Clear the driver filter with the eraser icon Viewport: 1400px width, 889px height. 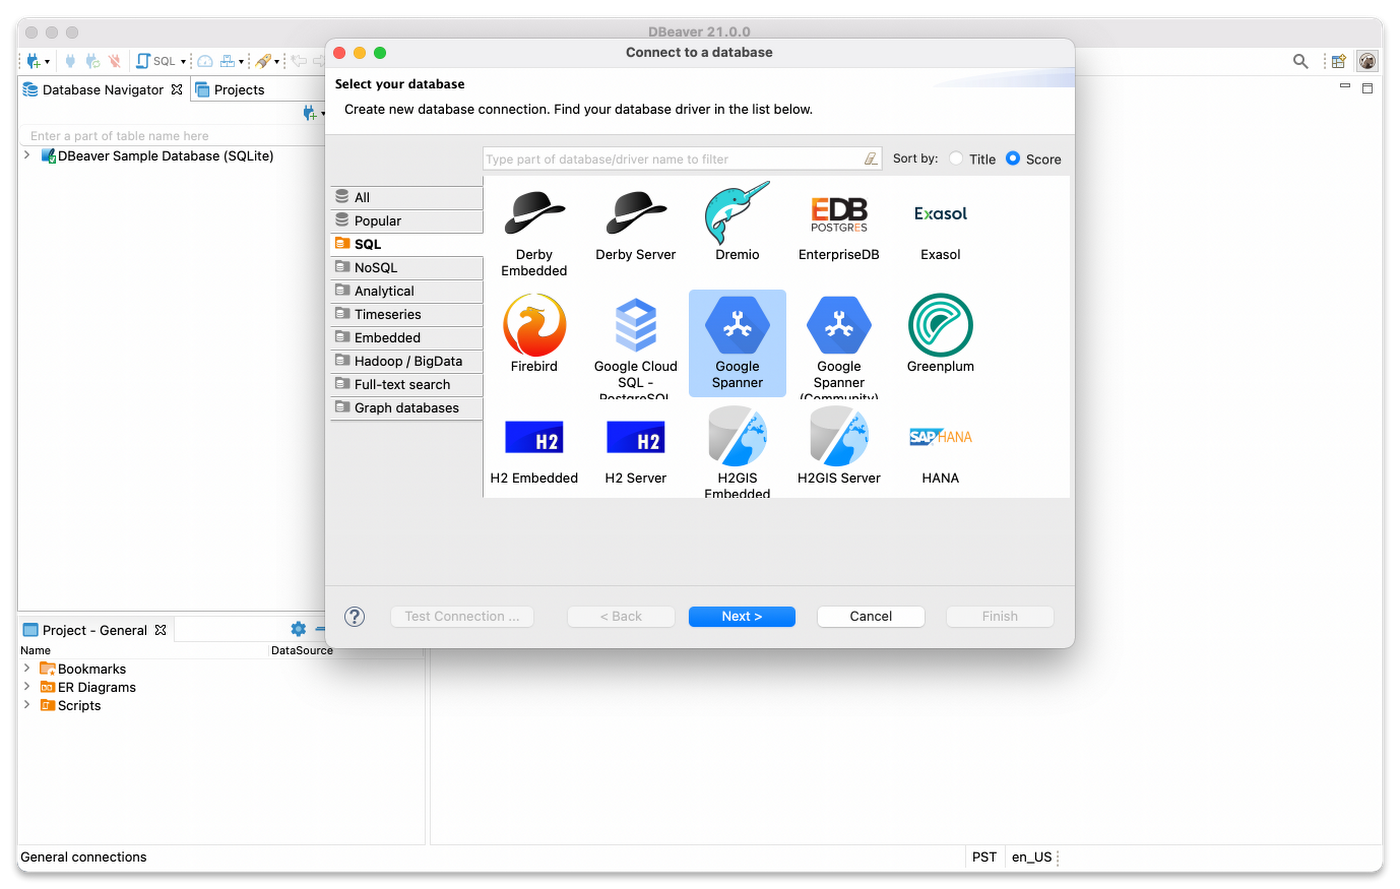coord(871,159)
